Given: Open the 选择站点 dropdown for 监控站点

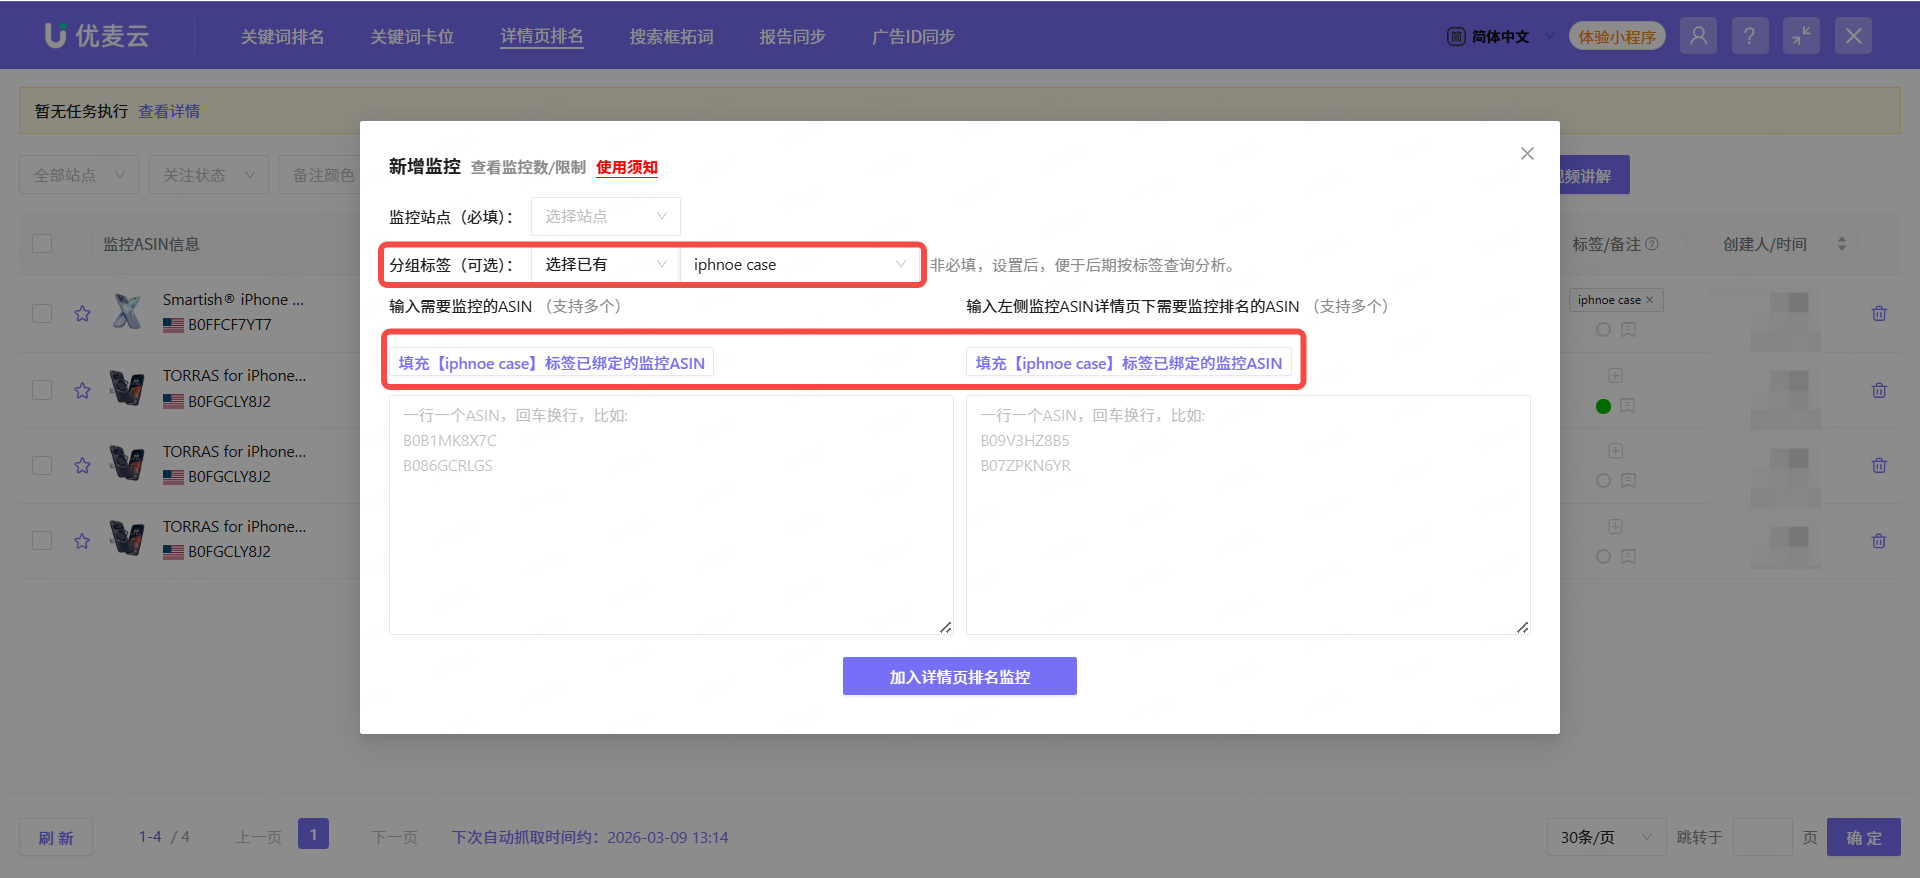Looking at the screenshot, I should pos(606,216).
